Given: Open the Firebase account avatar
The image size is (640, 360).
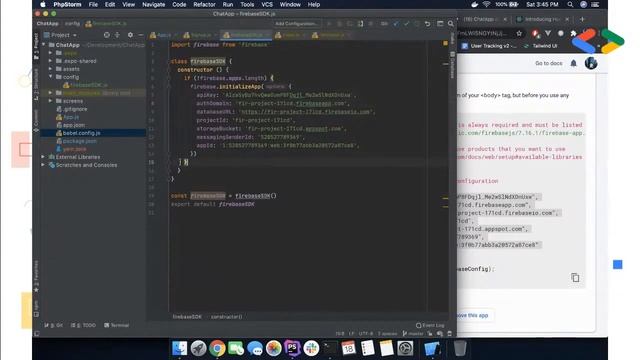Looking at the screenshot, I should (591, 63).
